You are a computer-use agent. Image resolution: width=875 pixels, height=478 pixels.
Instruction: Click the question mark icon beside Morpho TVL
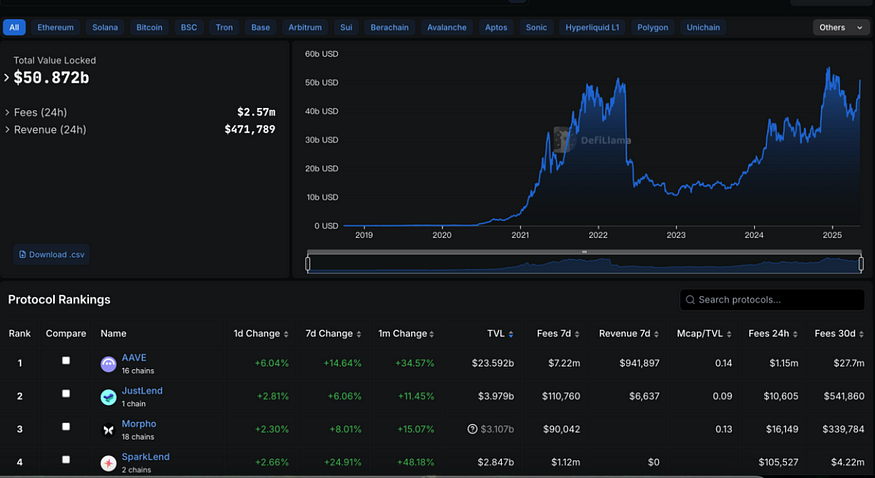(x=471, y=430)
